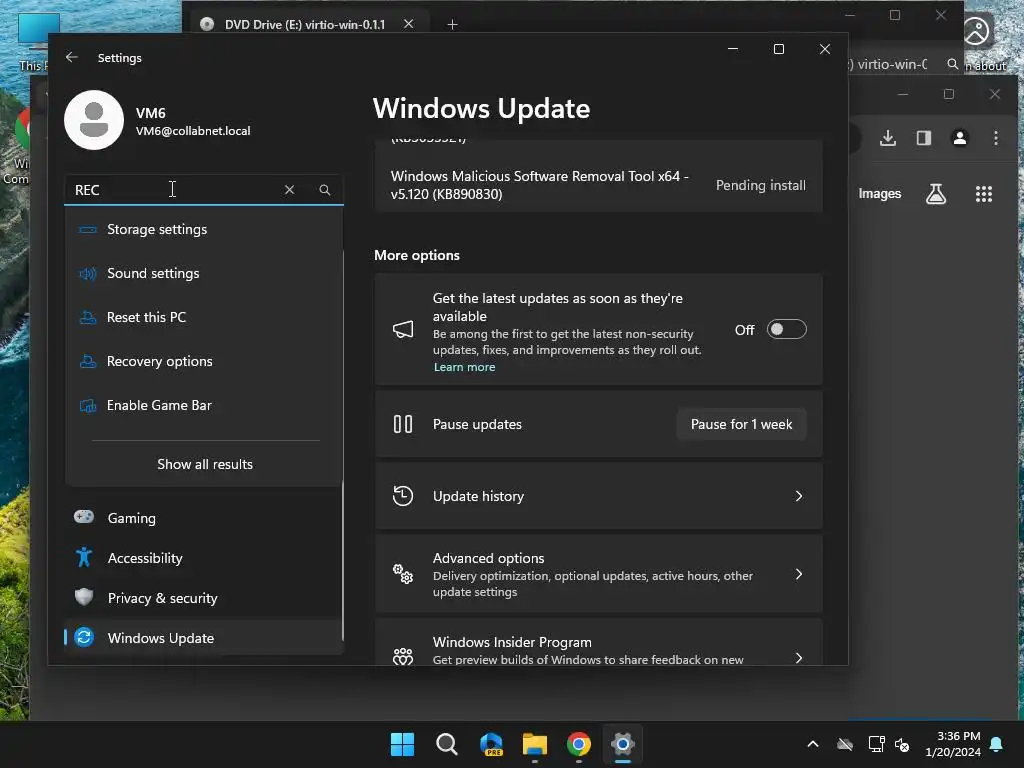
Task: Open File Explorer from taskbar
Action: pyautogui.click(x=535, y=744)
